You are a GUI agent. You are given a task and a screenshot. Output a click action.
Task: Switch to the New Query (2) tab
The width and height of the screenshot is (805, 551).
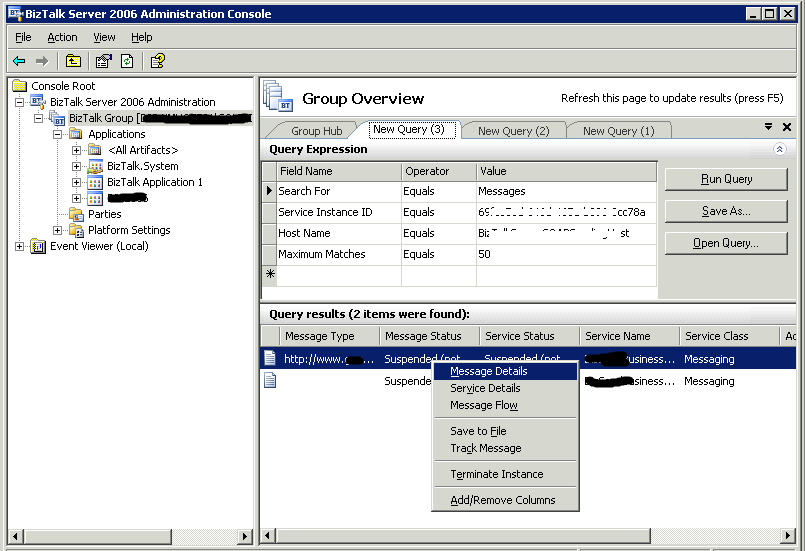click(513, 131)
